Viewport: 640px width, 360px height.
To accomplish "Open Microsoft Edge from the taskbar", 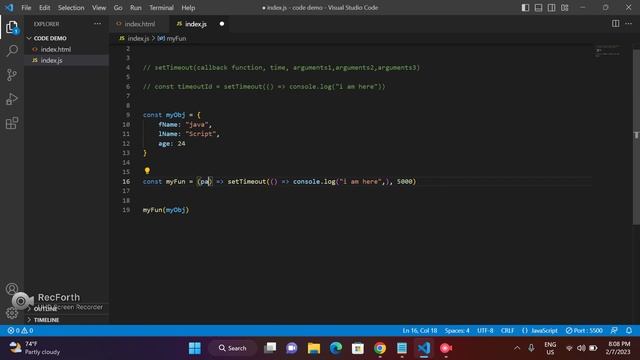I will tap(336, 348).
